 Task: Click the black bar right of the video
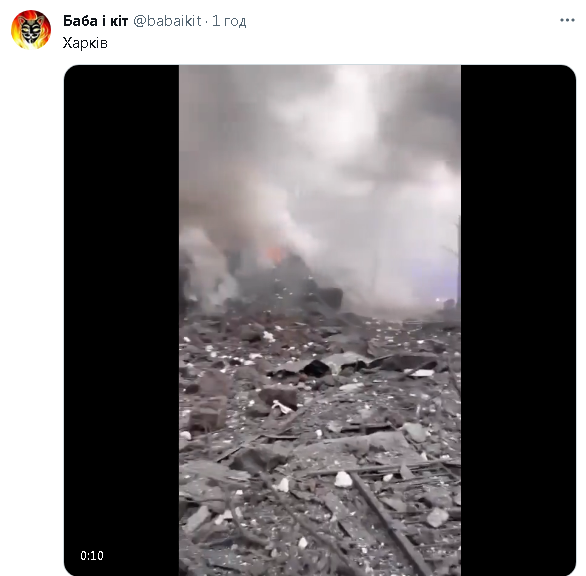click(x=518, y=320)
